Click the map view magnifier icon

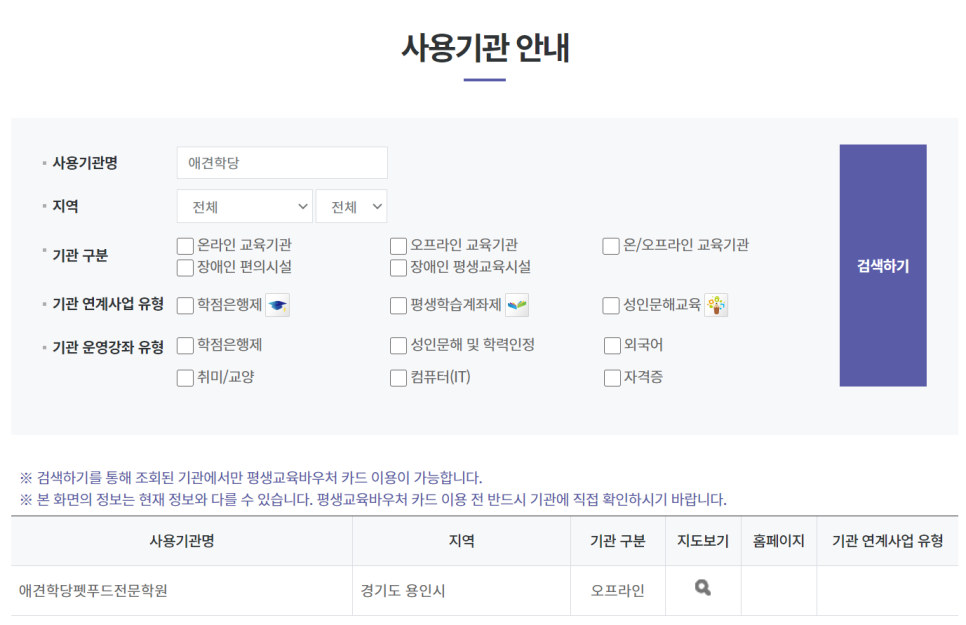point(703,589)
